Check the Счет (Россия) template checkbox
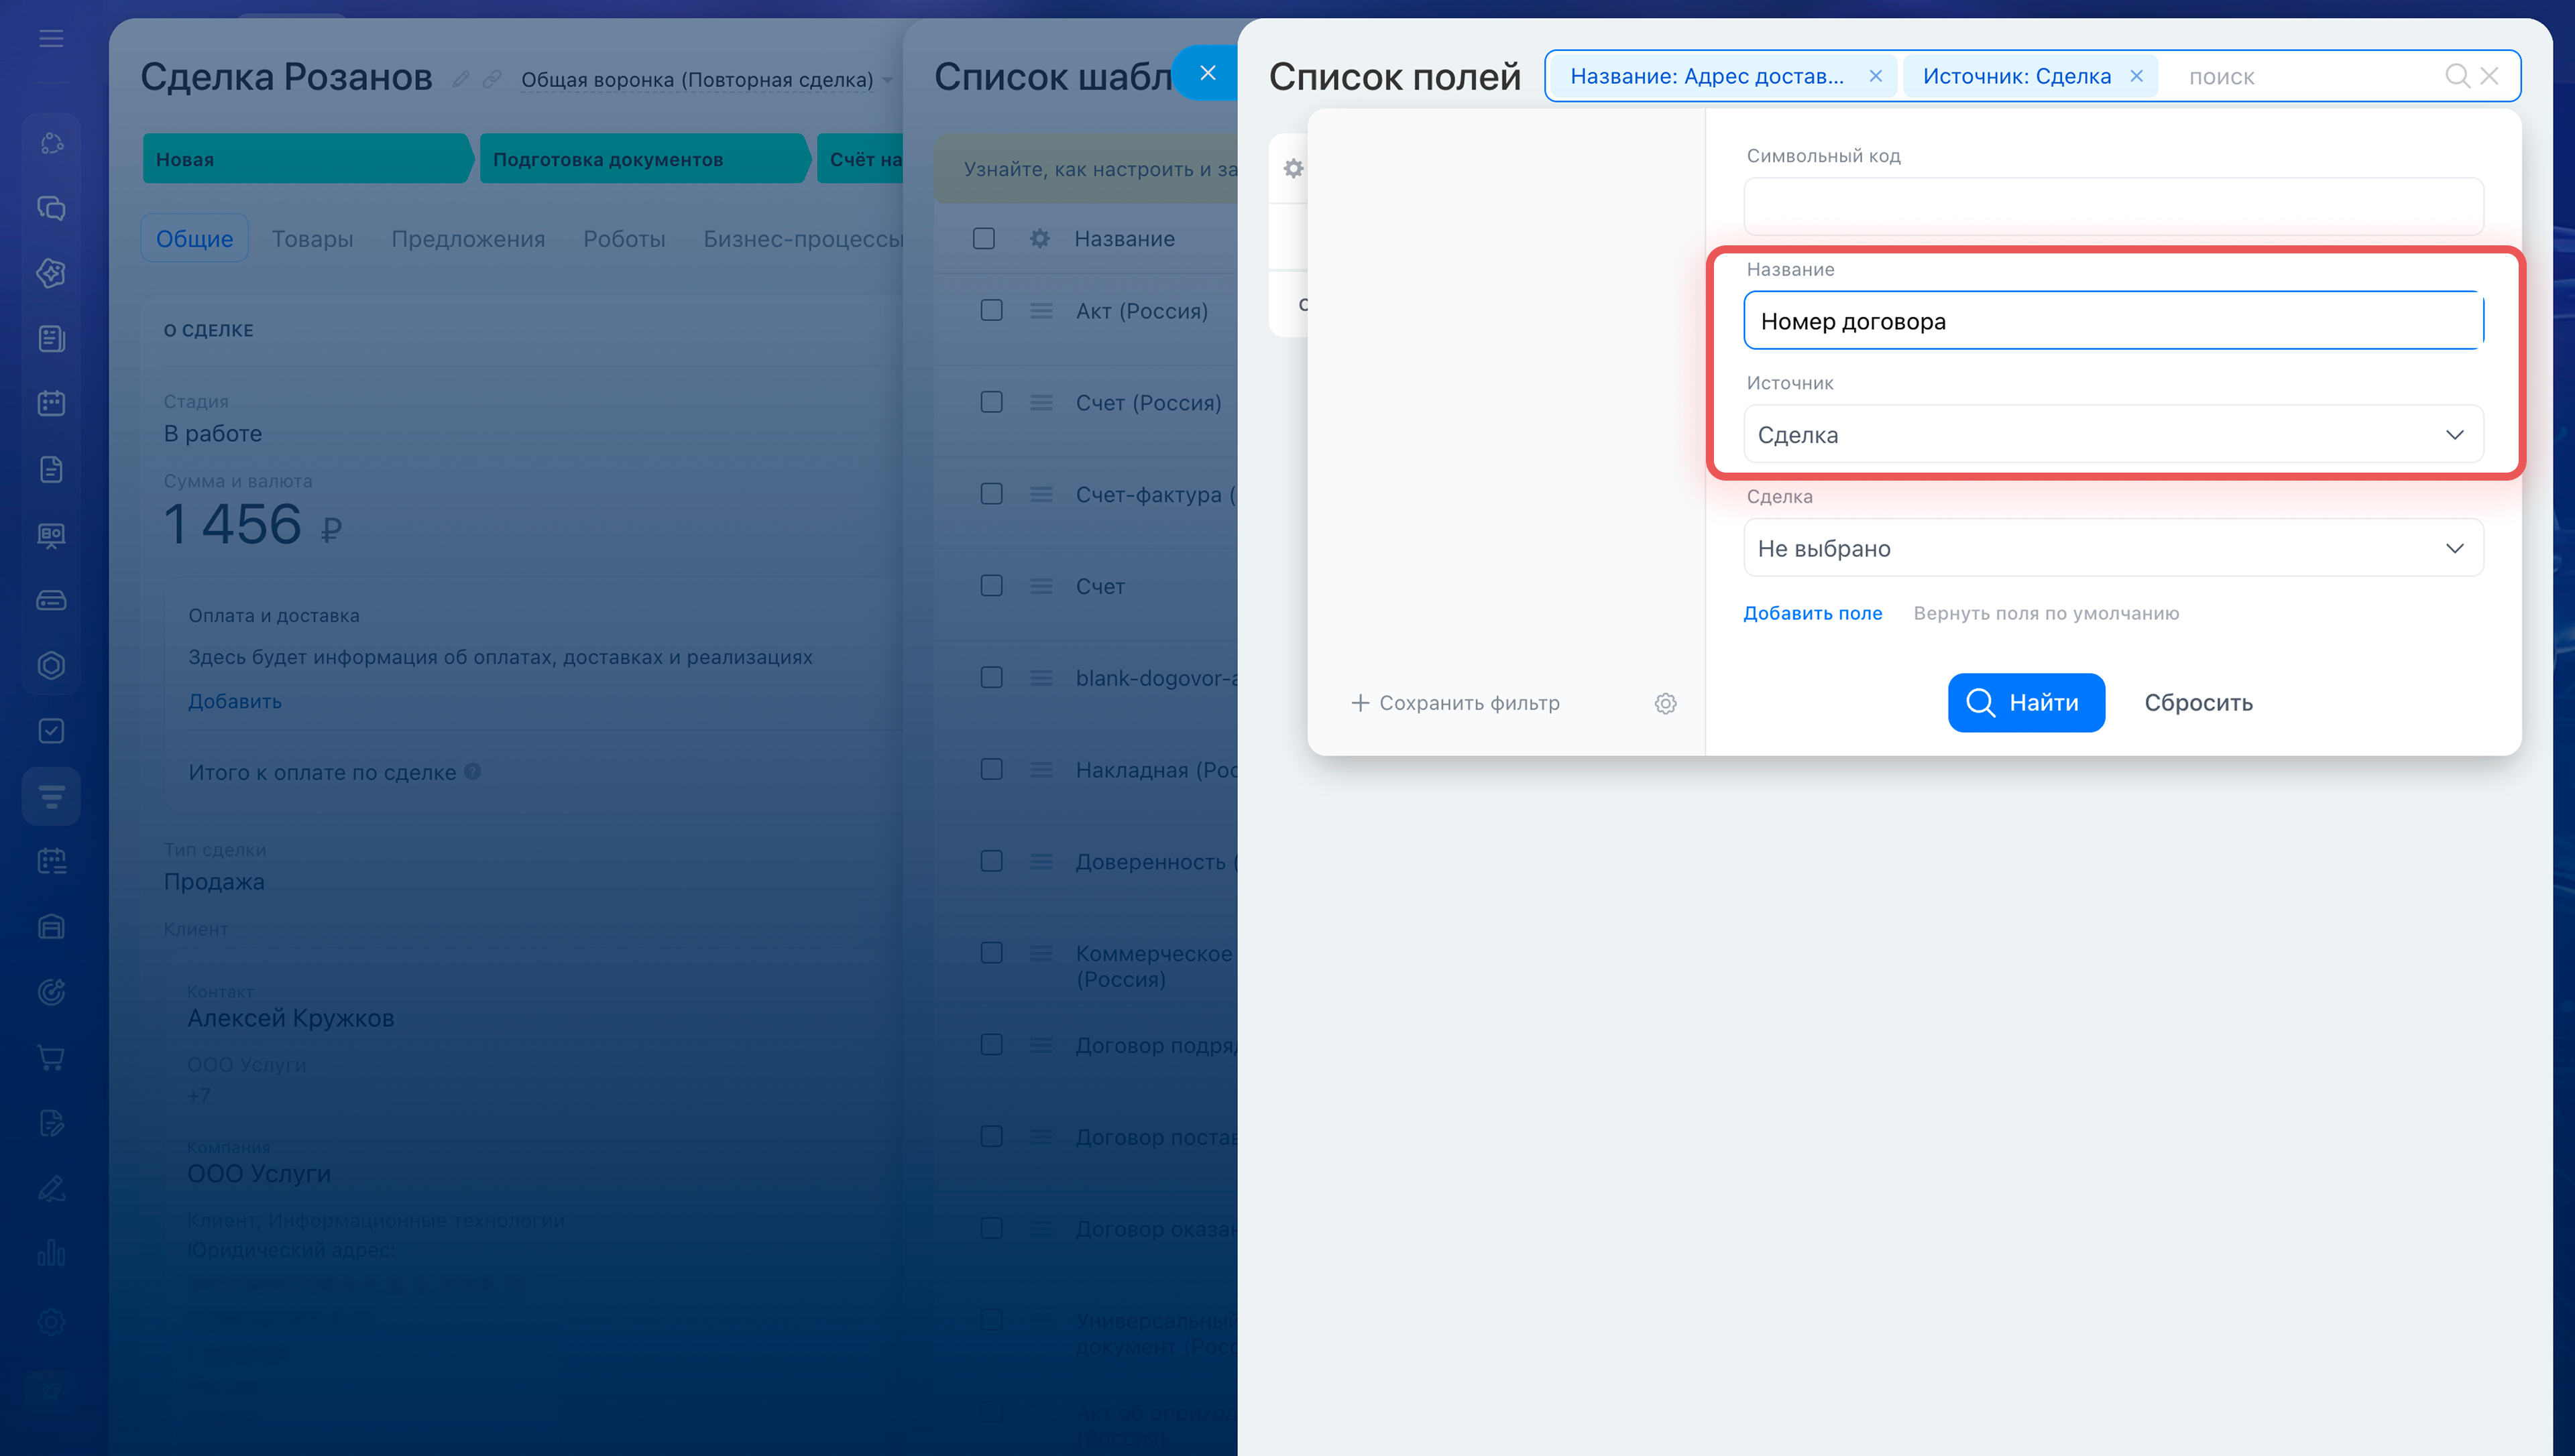 992,402
